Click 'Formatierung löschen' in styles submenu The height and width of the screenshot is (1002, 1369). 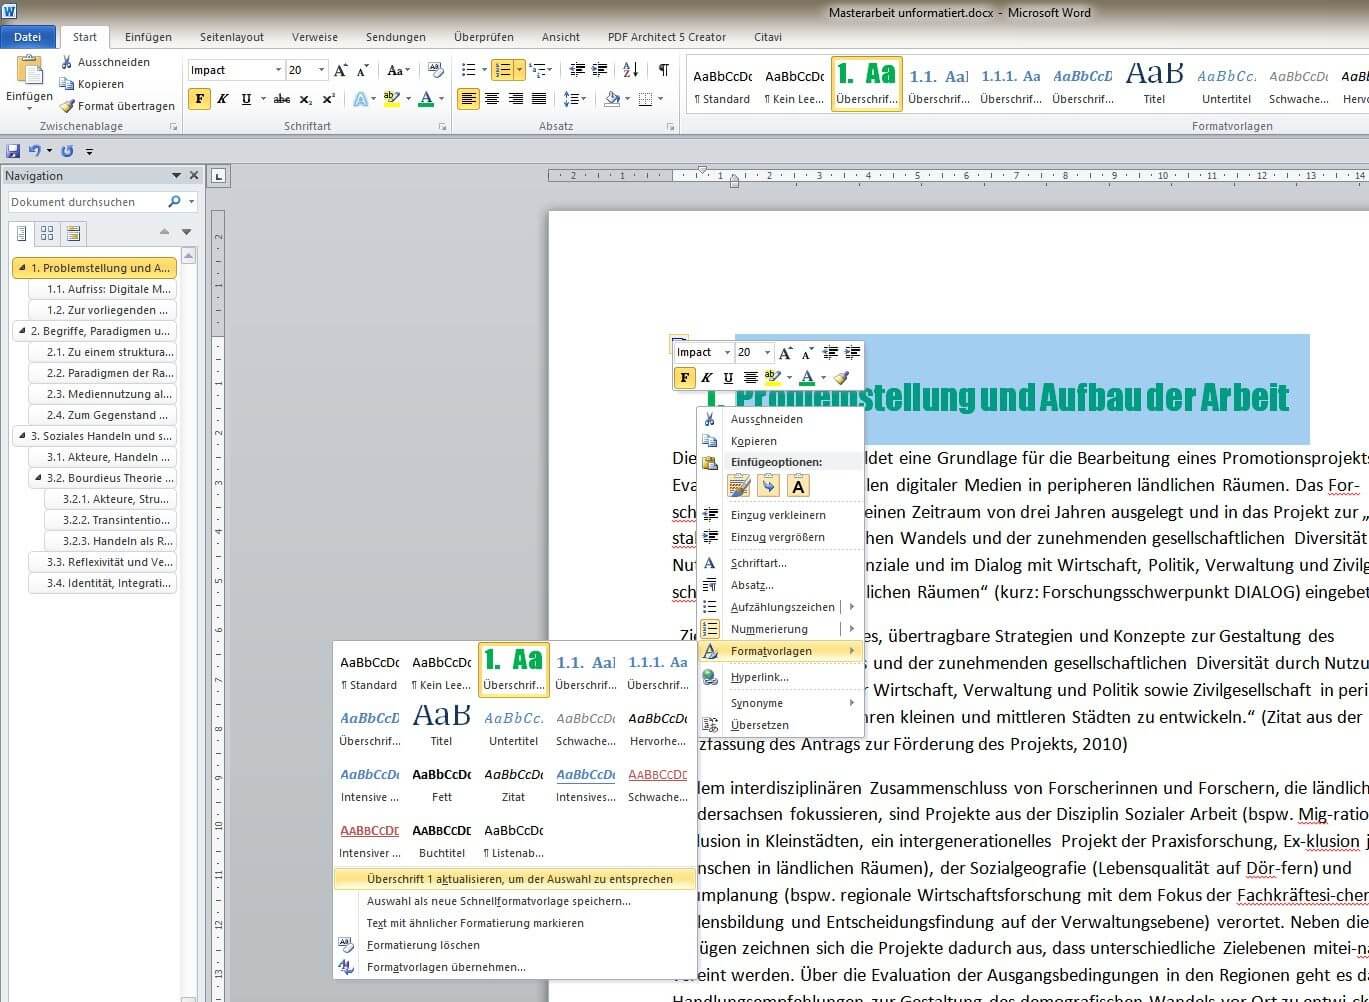click(x=515, y=945)
